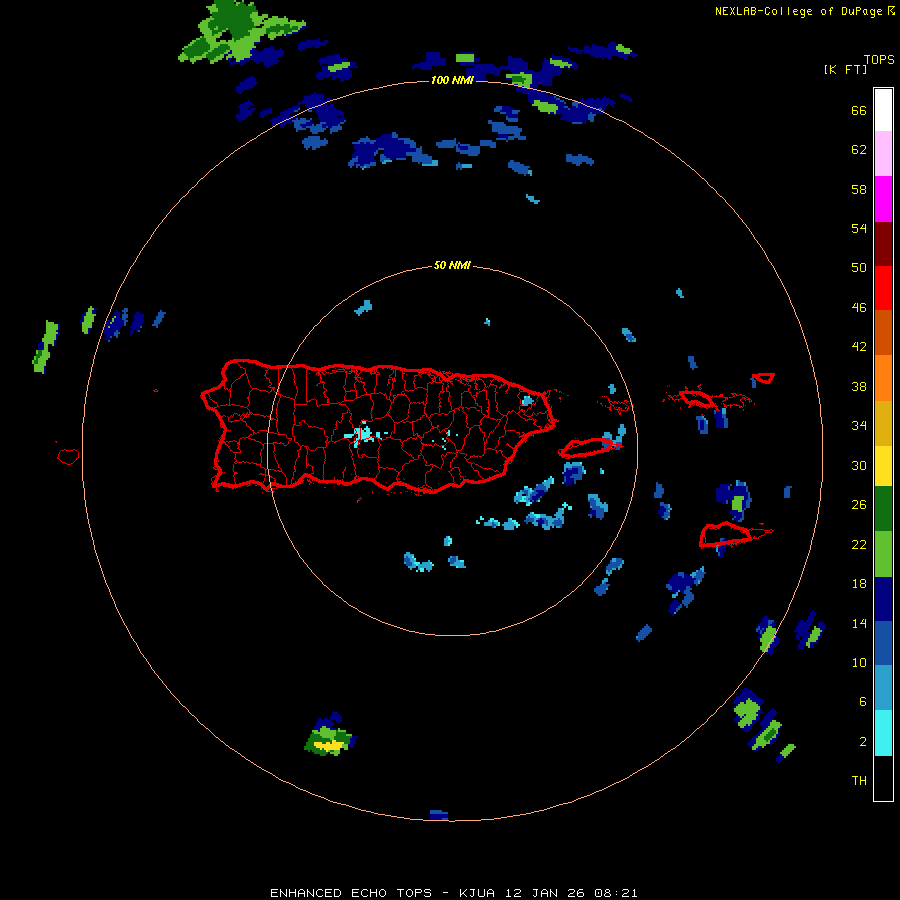Click the black TH threshold swatch

click(x=883, y=778)
